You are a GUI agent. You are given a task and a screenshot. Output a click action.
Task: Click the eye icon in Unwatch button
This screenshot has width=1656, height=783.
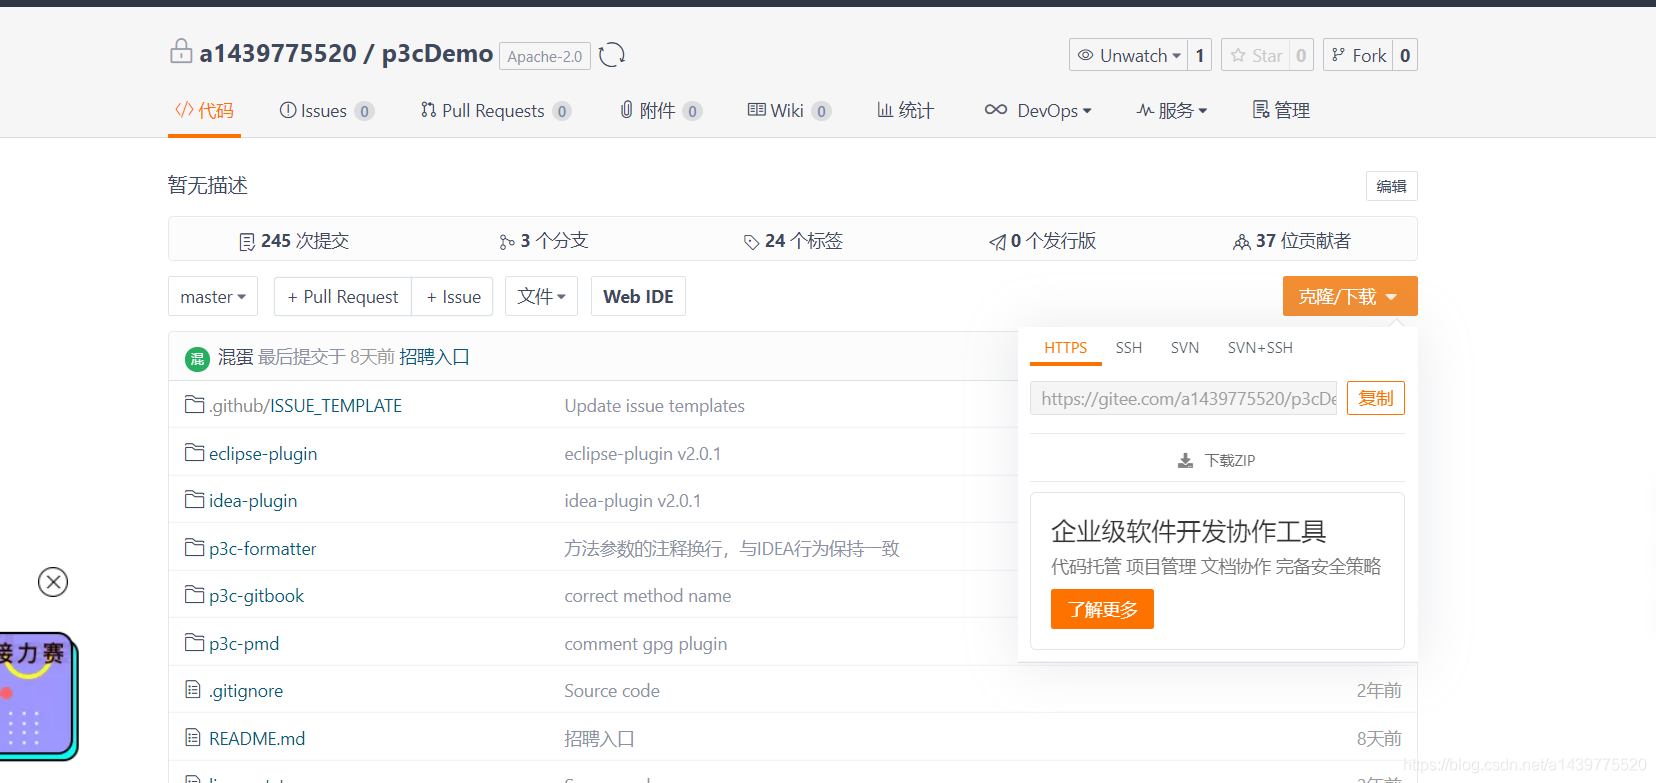tap(1085, 55)
